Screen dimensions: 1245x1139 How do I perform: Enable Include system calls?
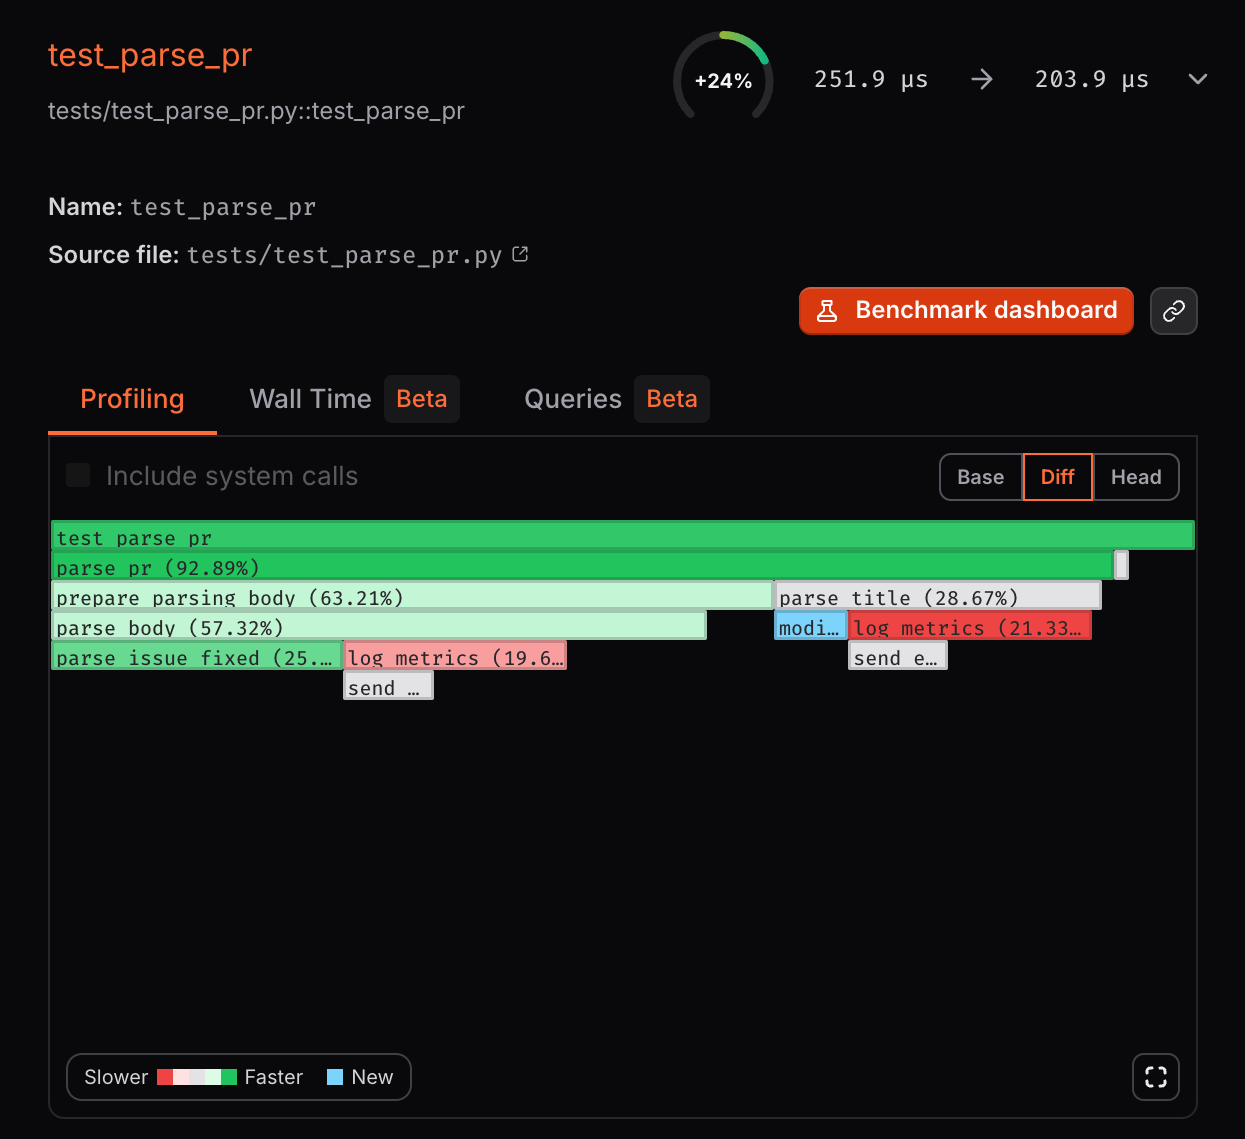[x=78, y=475]
